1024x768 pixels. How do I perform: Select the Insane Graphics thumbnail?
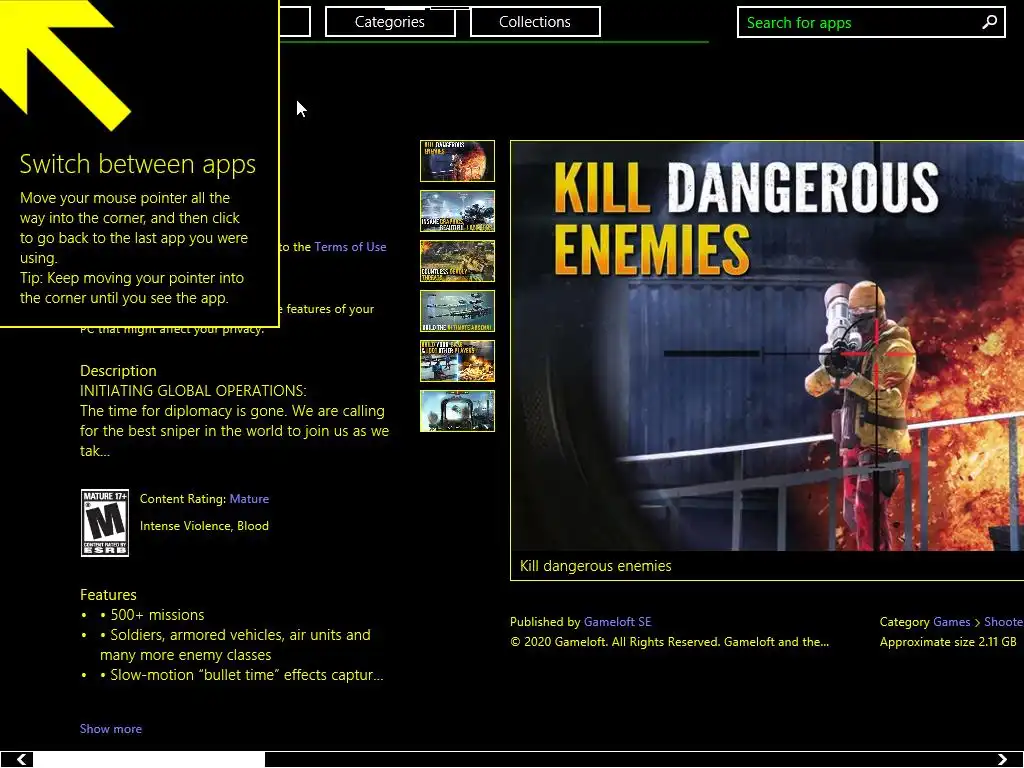(457, 211)
